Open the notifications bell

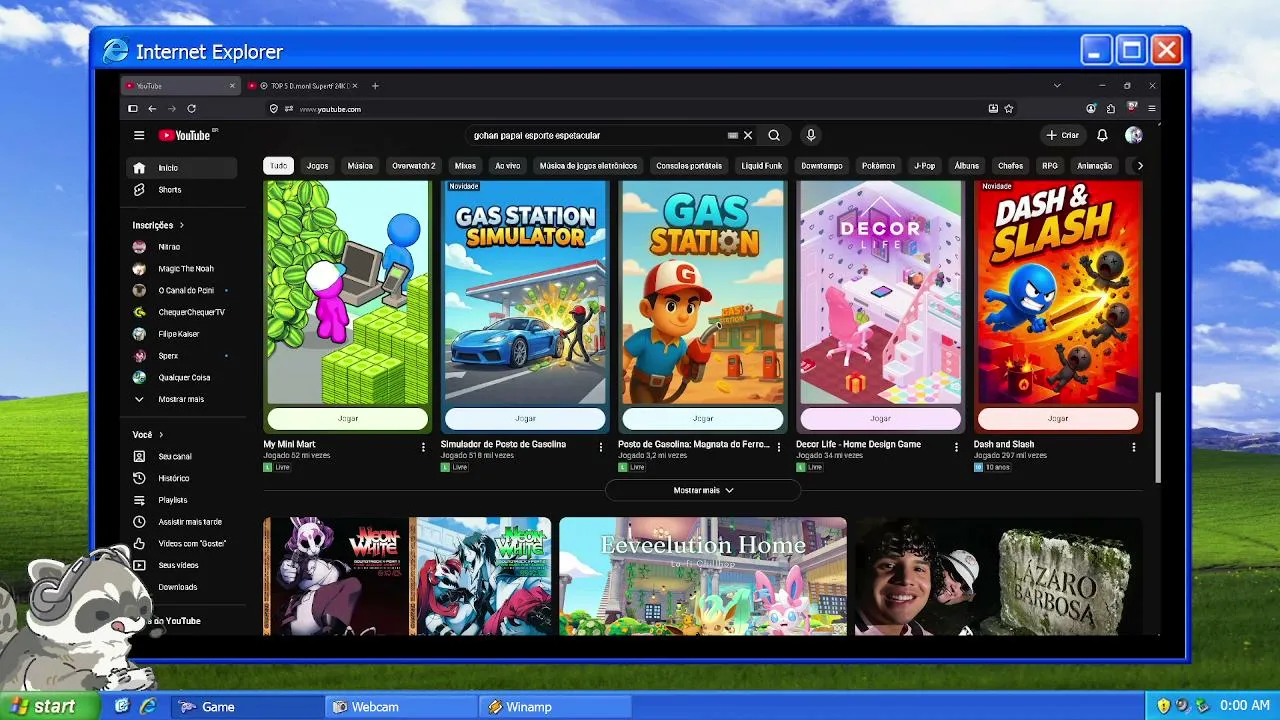click(1102, 135)
